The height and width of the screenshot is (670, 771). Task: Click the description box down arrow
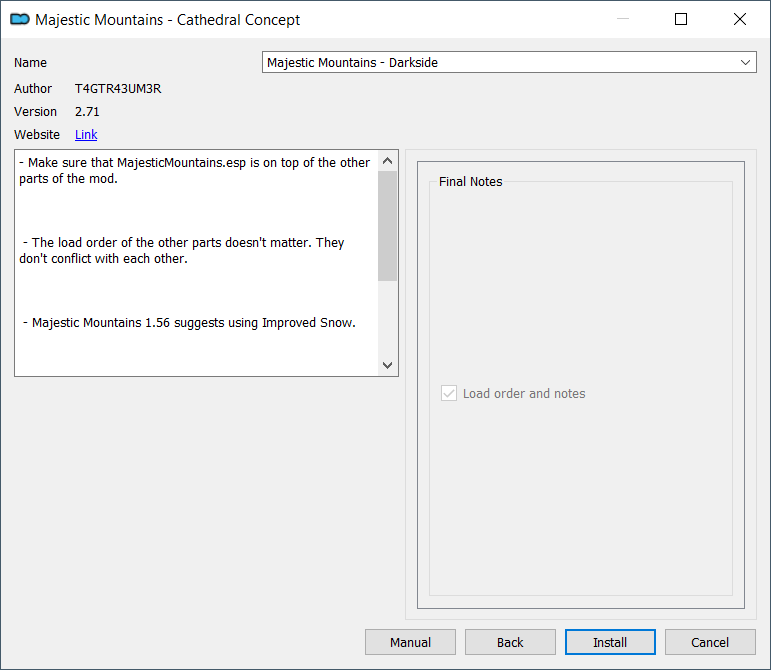point(387,365)
